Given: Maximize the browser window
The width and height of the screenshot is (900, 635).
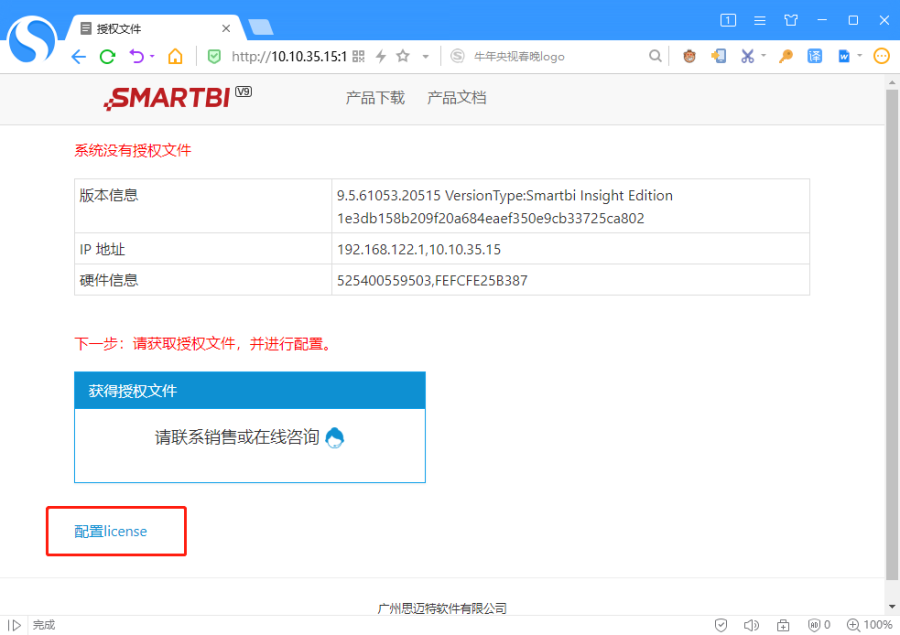Looking at the screenshot, I should click(853, 20).
